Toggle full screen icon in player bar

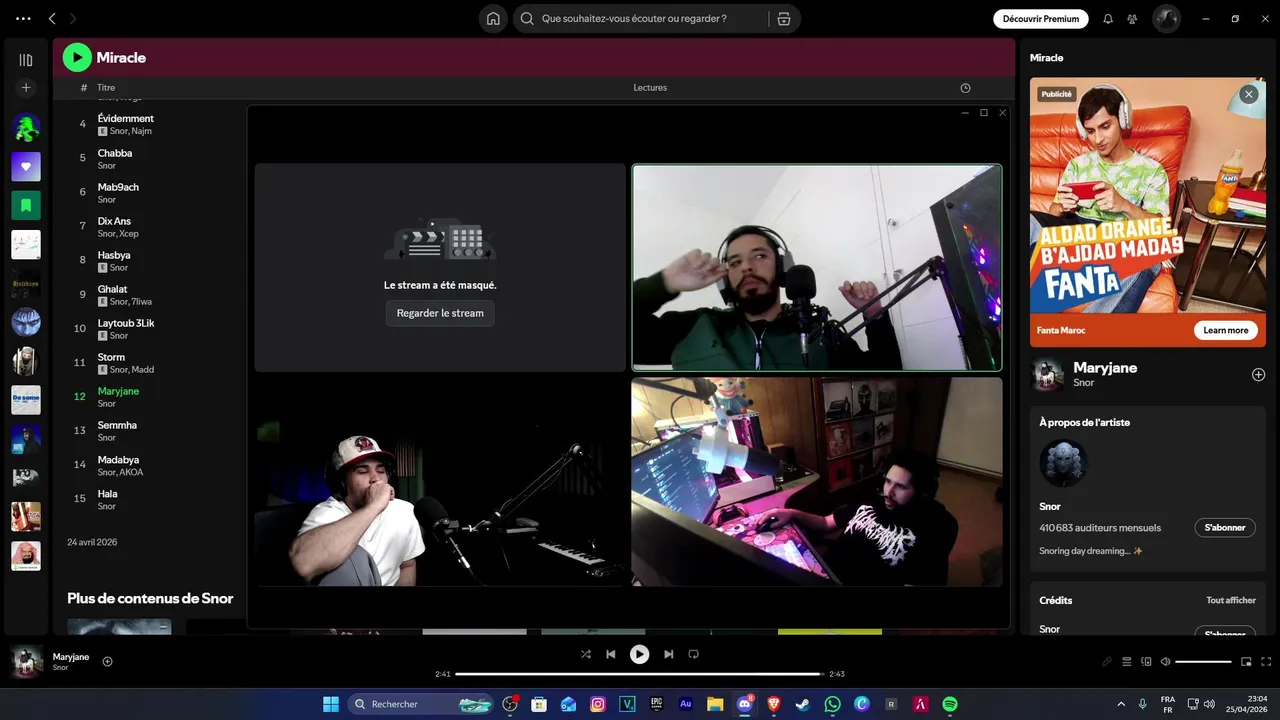[x=1266, y=661]
